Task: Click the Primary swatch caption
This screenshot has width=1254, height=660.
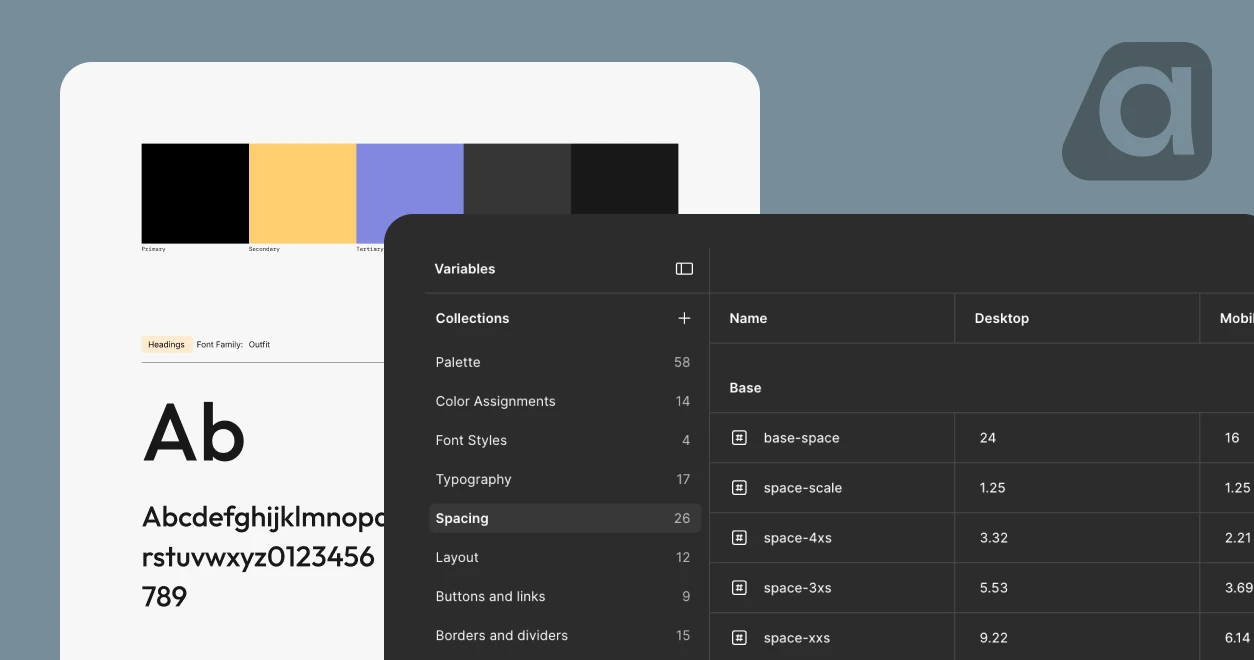Action: [x=153, y=249]
